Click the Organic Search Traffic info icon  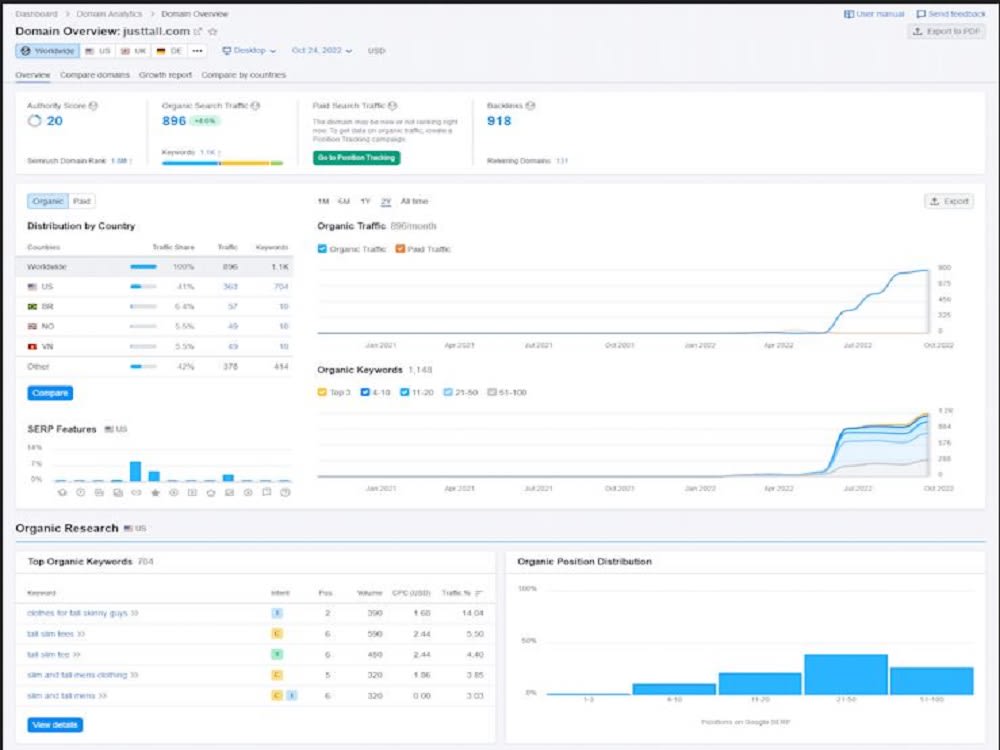point(255,106)
